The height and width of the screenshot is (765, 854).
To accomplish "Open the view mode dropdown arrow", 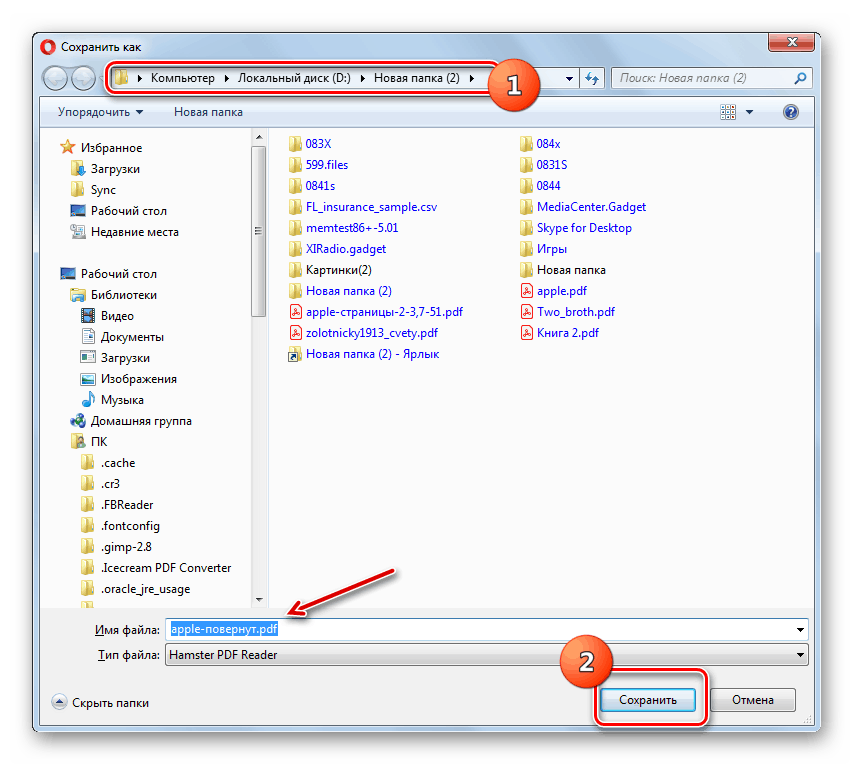I will [749, 112].
